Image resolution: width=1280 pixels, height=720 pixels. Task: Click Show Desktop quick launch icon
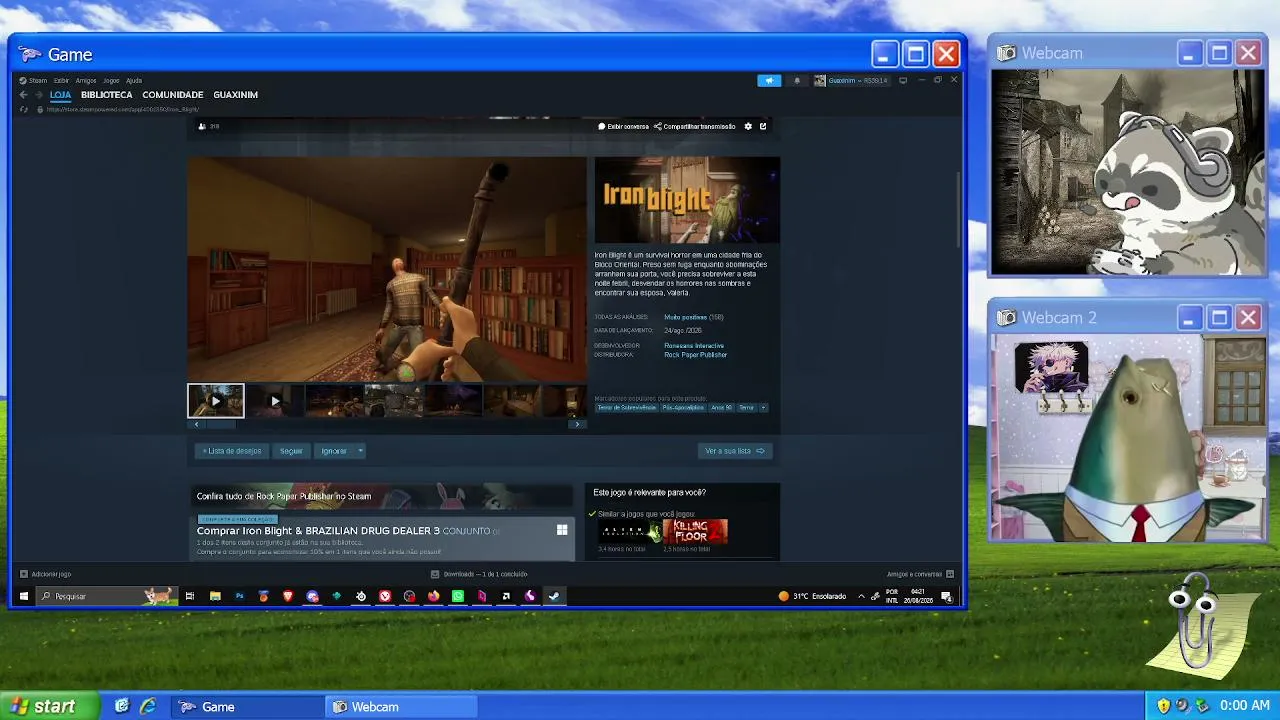point(122,706)
